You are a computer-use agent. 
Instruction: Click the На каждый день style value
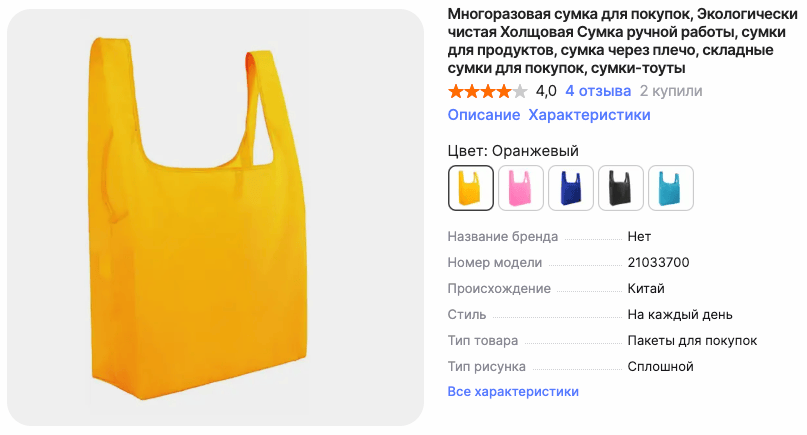coord(680,315)
